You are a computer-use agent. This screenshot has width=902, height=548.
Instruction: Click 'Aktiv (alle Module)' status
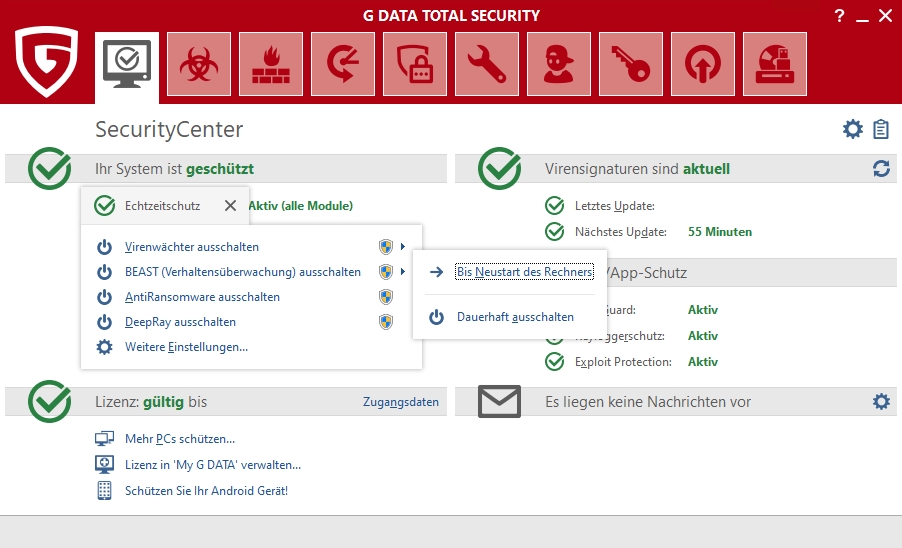[x=301, y=205]
